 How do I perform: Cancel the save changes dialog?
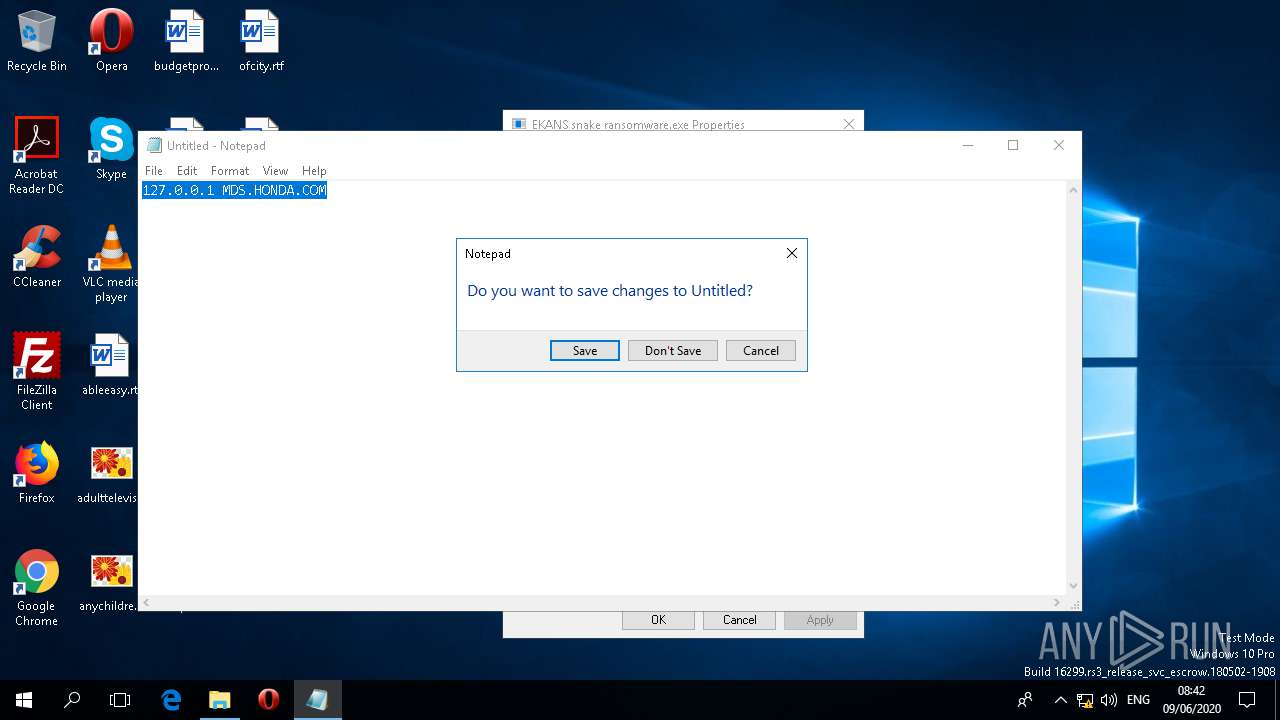click(x=761, y=350)
